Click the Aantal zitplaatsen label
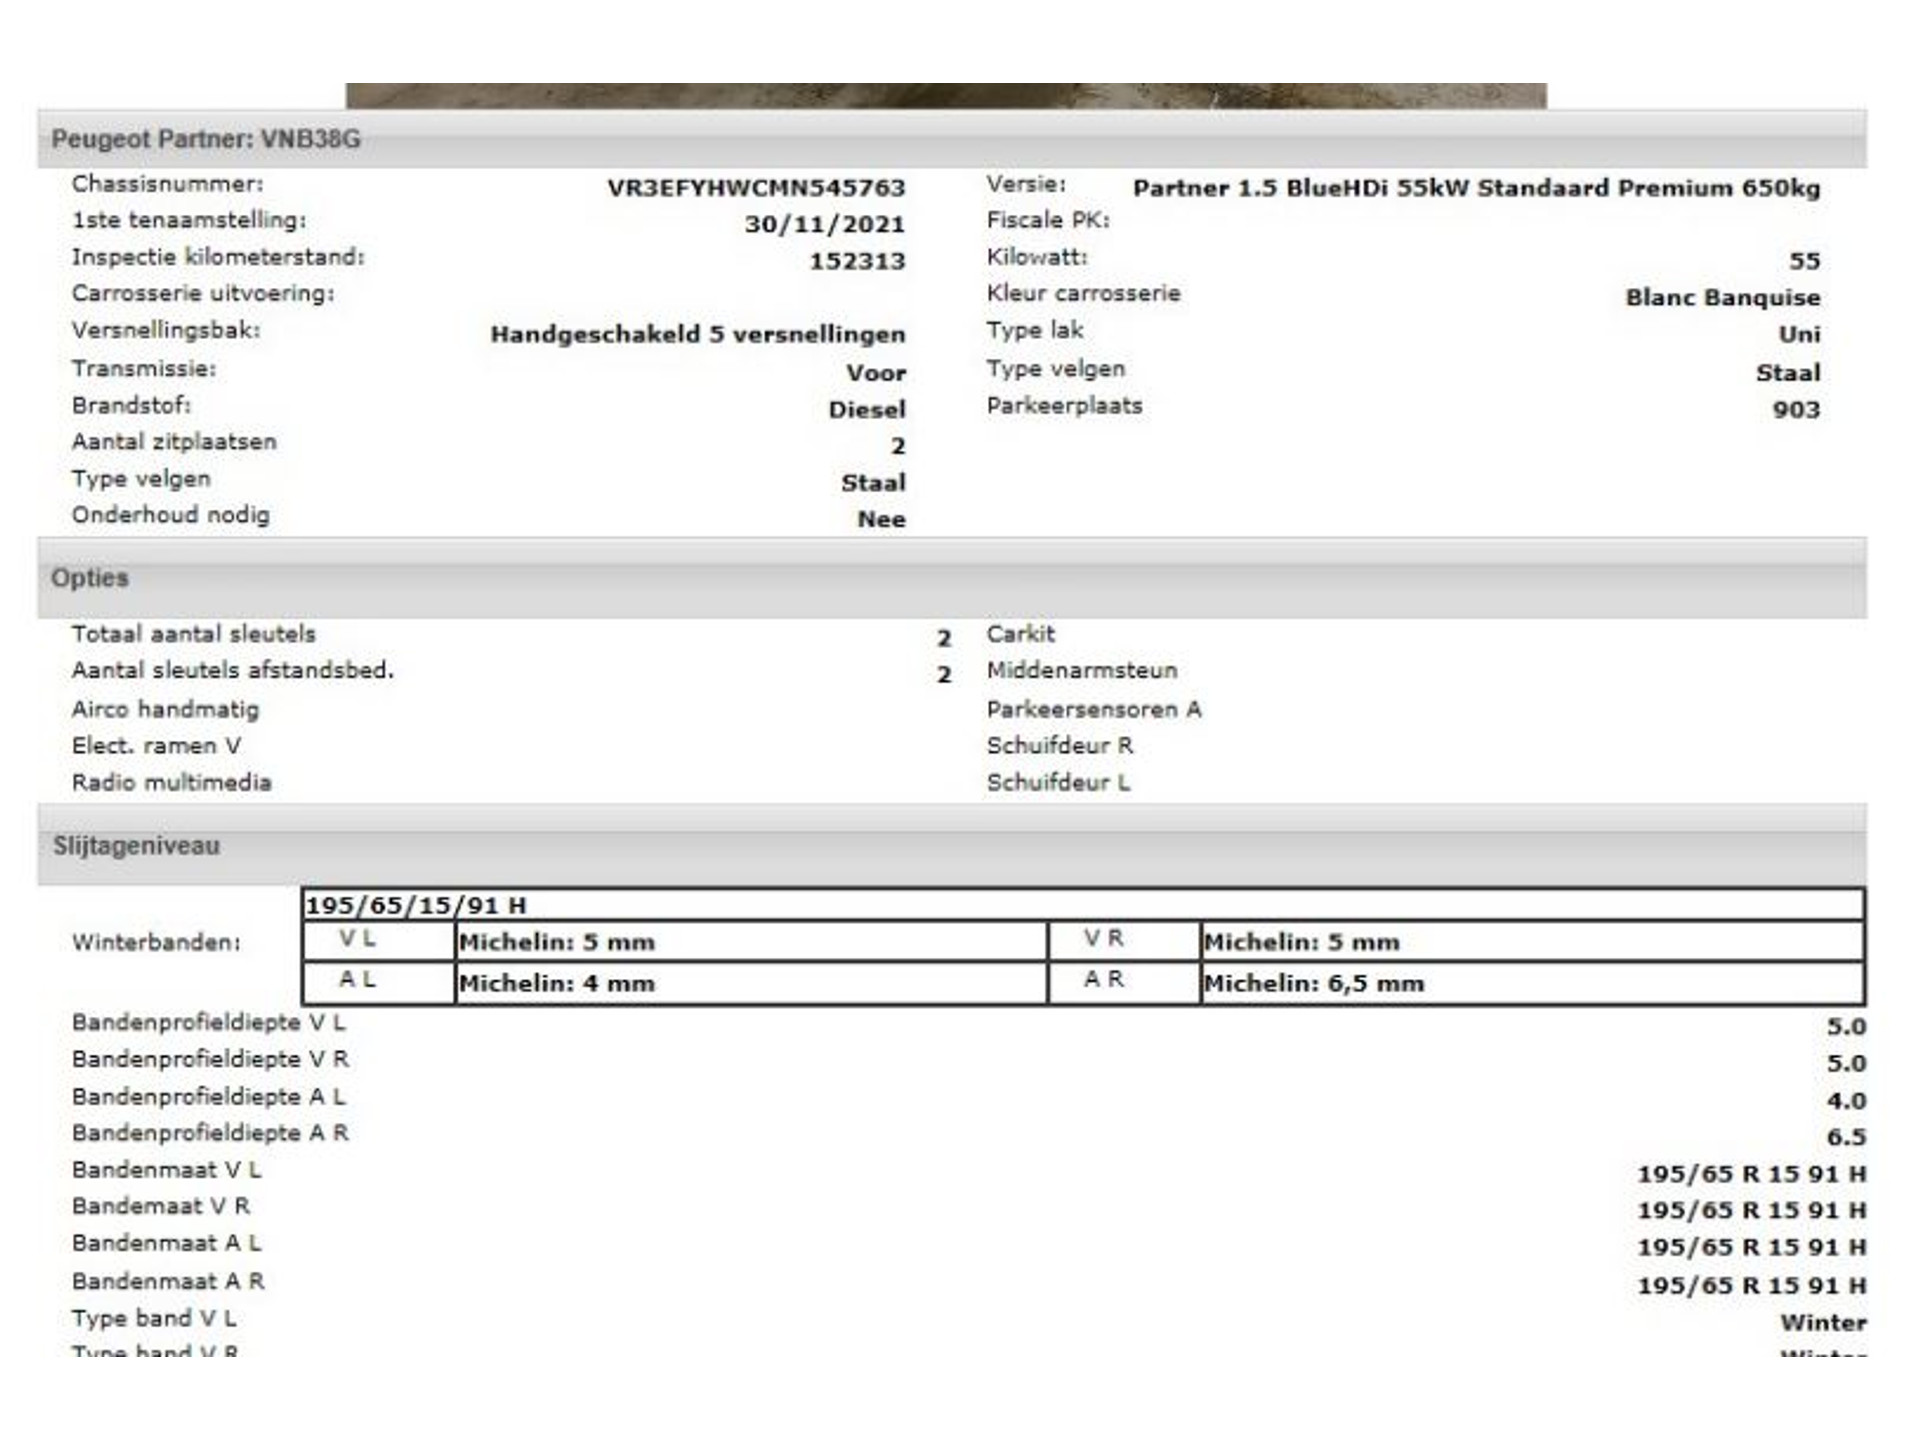Viewport: 1920px width, 1440px height. pyautogui.click(x=174, y=442)
